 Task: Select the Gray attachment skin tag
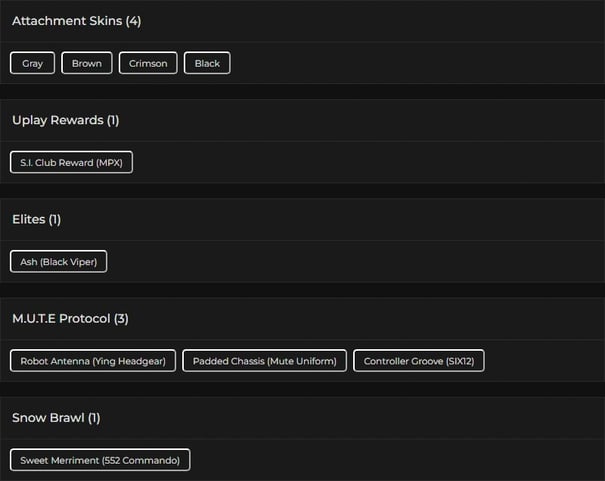tap(32, 63)
